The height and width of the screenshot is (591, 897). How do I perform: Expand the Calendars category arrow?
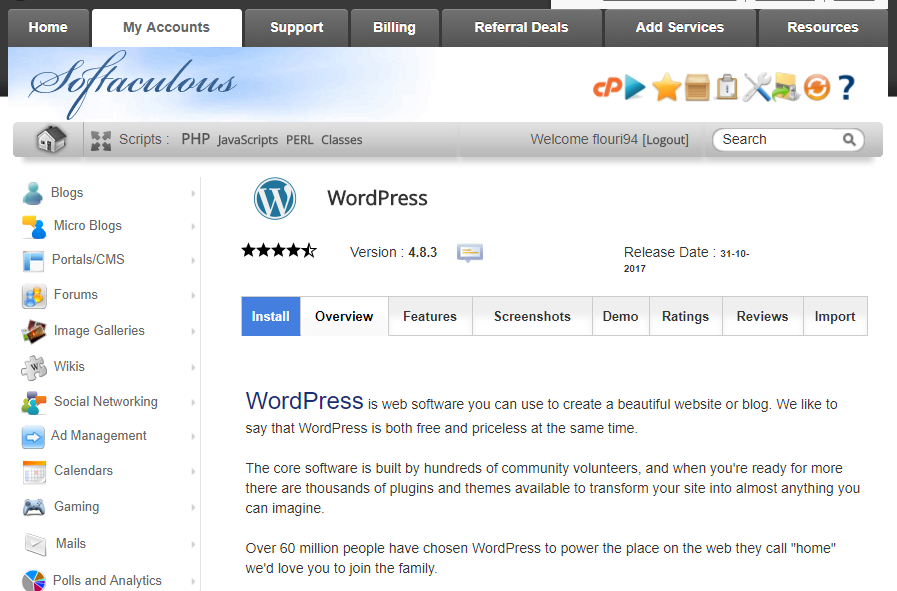coord(193,471)
